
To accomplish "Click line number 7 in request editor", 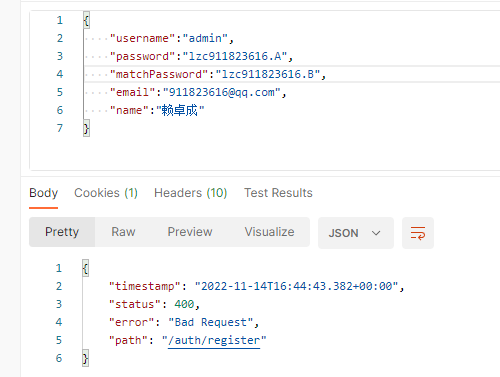I will pyautogui.click(x=60, y=128).
